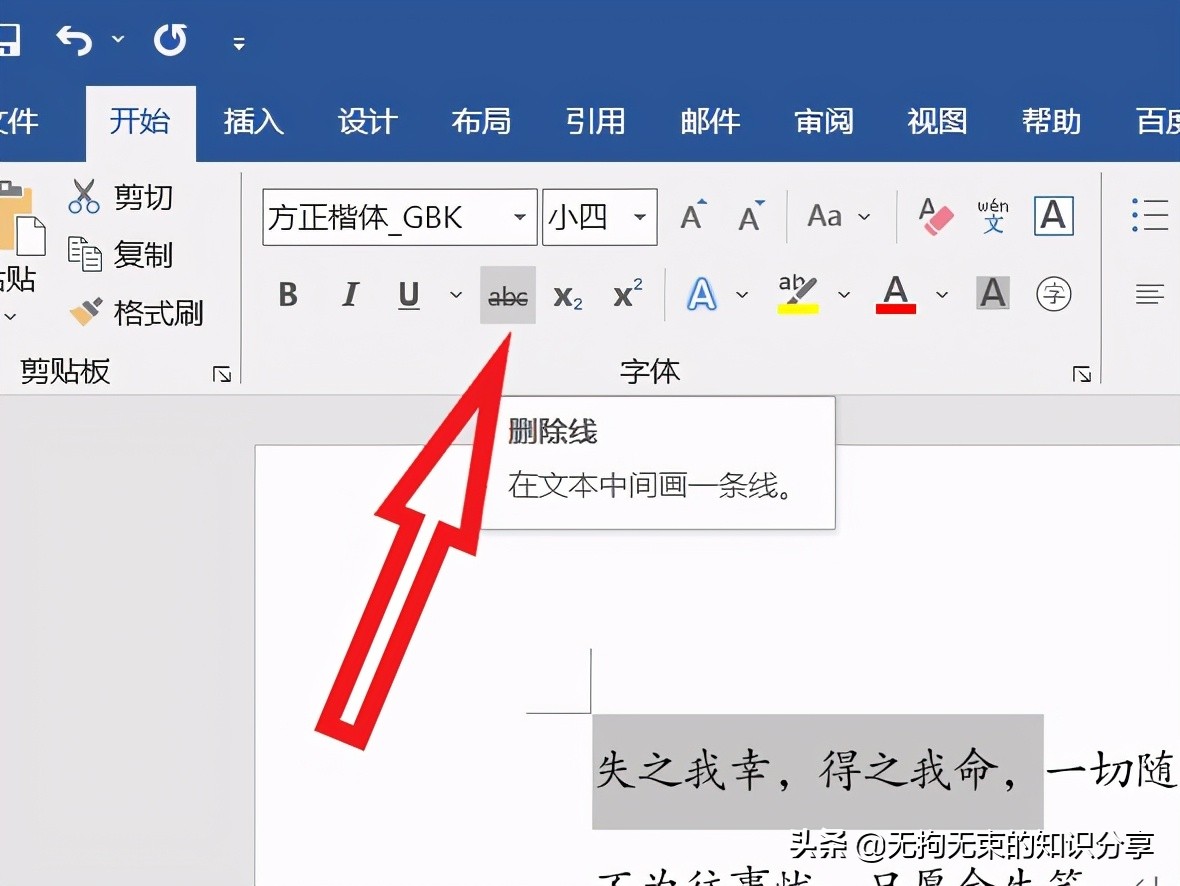Open the Phonetic Guide tool
Screen dimensions: 1180x886
992,215
